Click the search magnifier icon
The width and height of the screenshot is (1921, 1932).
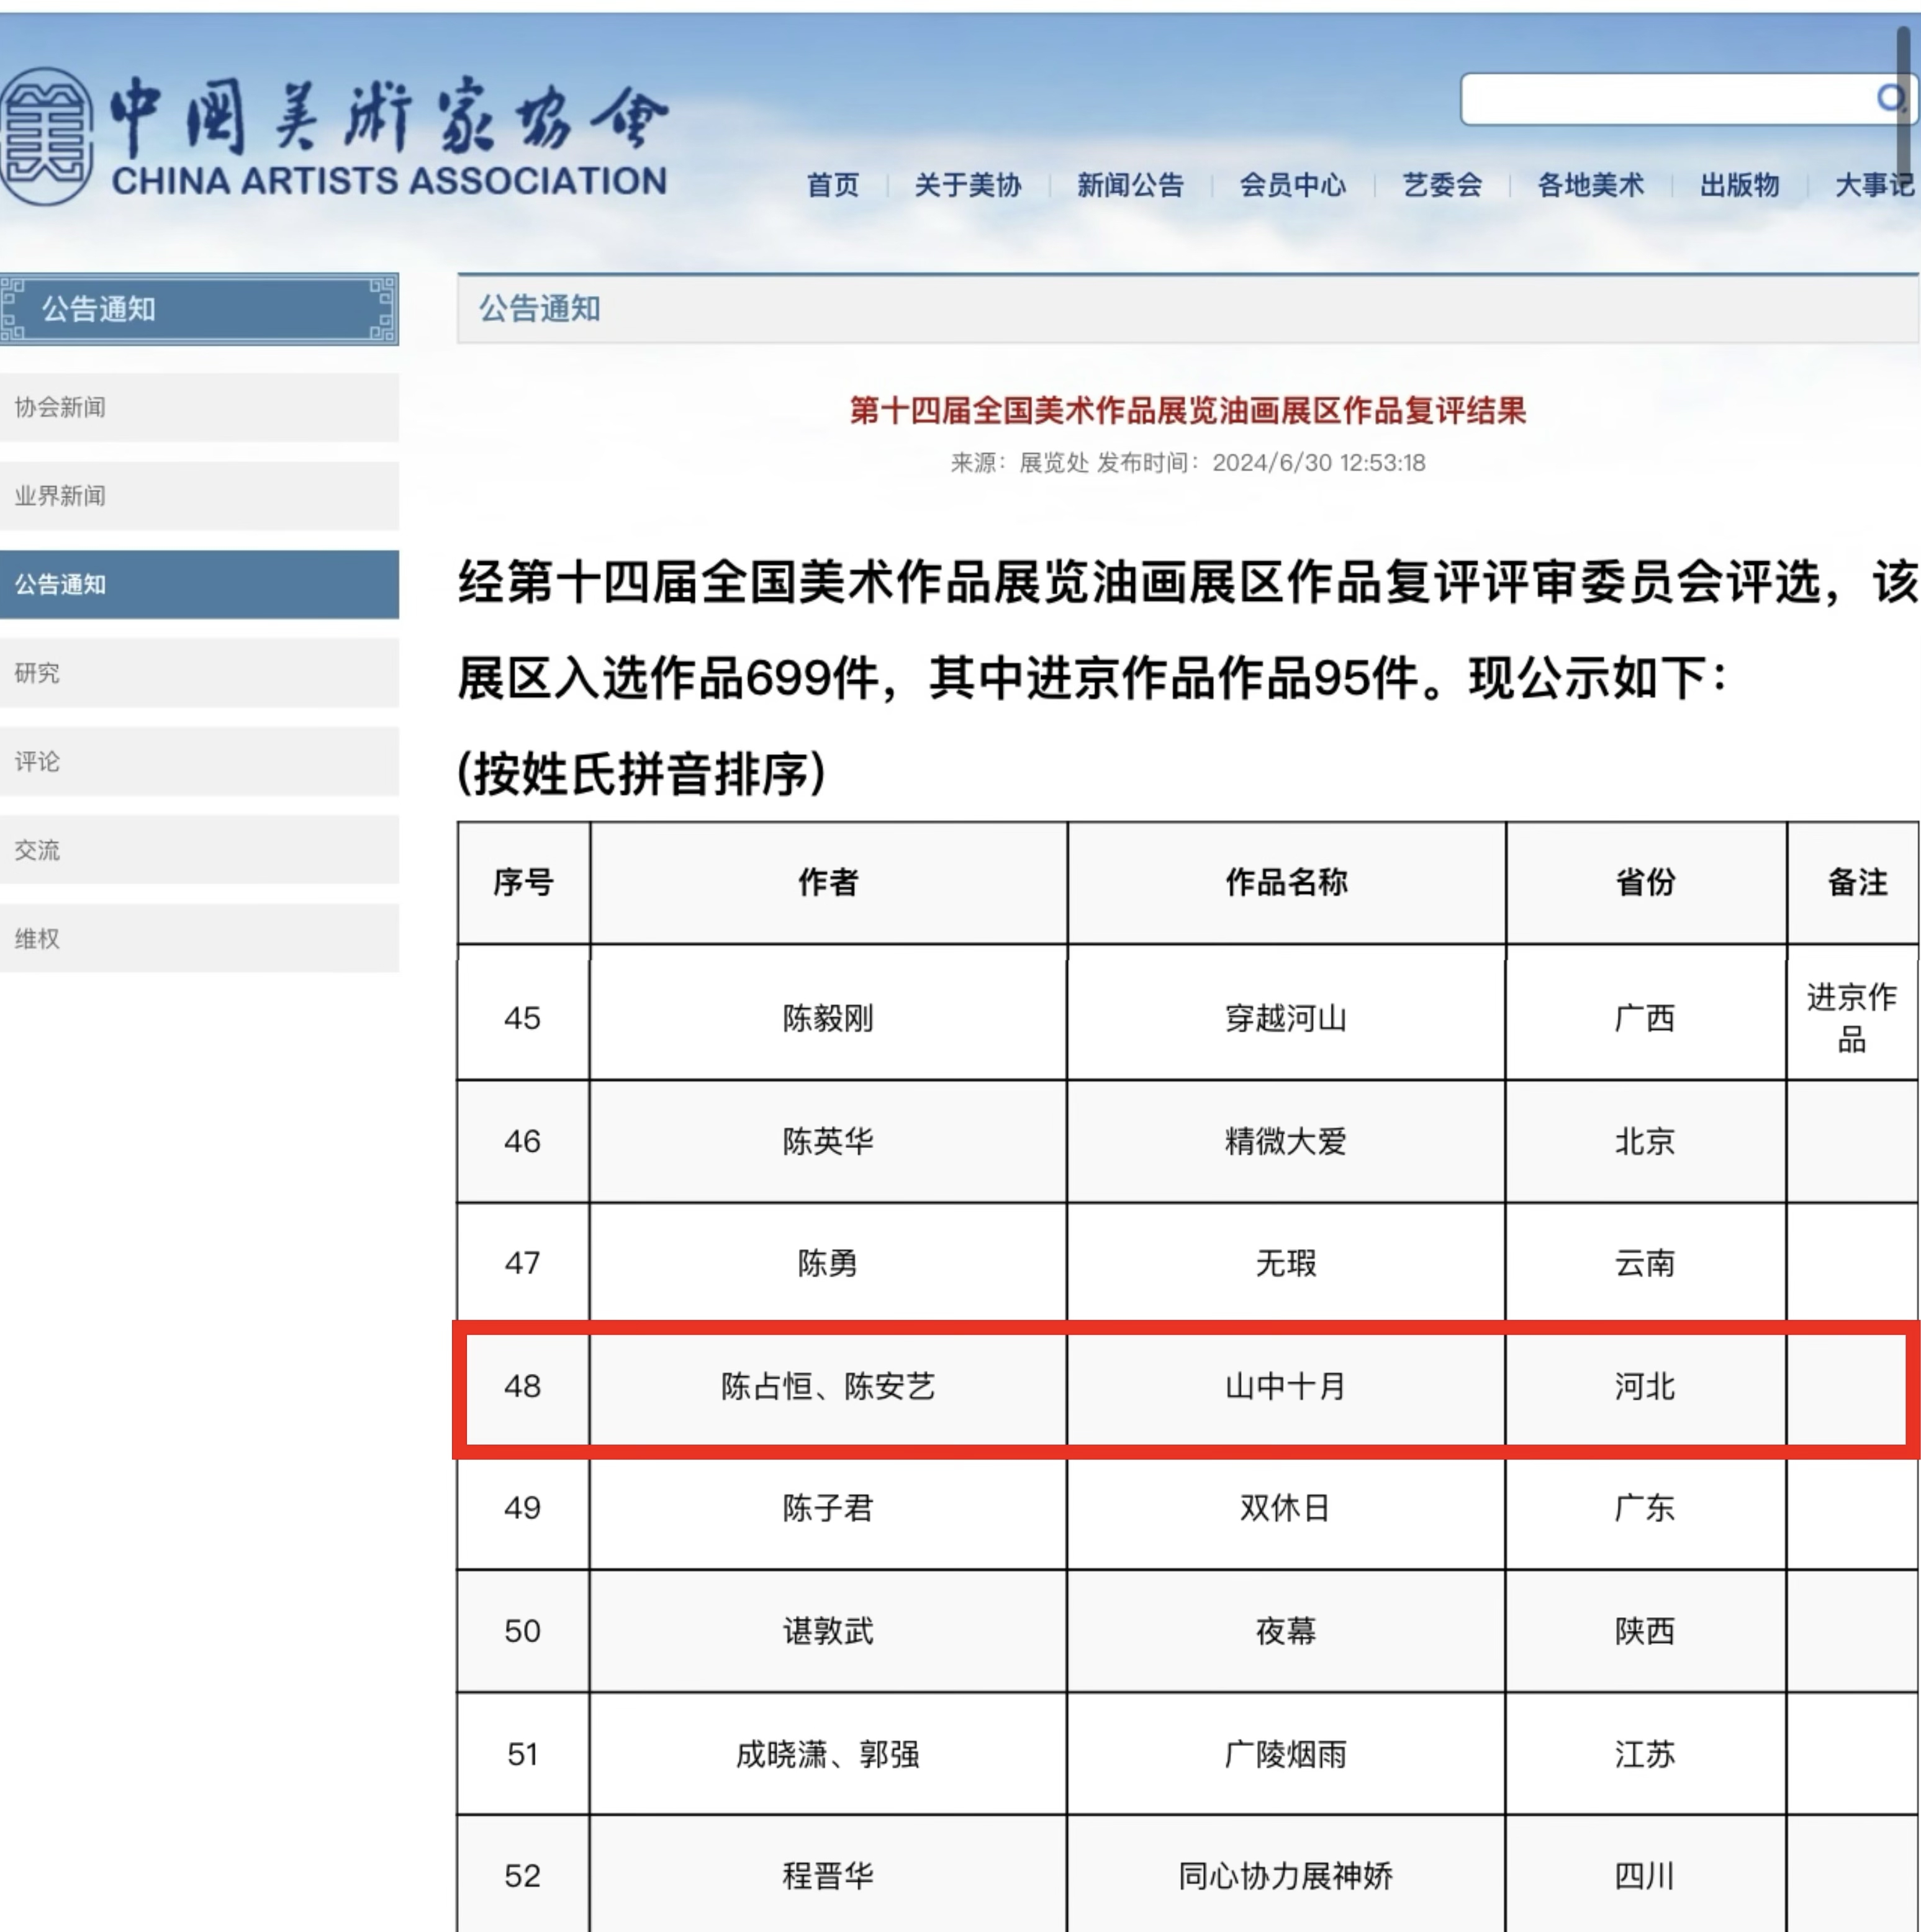(1889, 98)
